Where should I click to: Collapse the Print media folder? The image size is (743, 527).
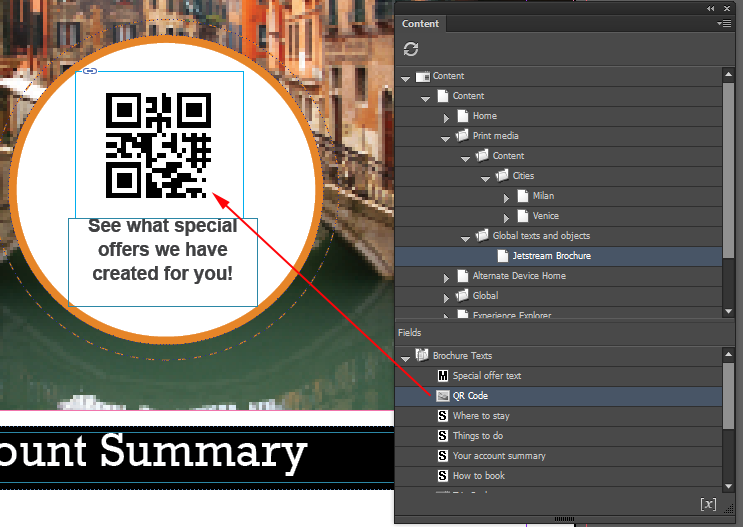(445, 138)
